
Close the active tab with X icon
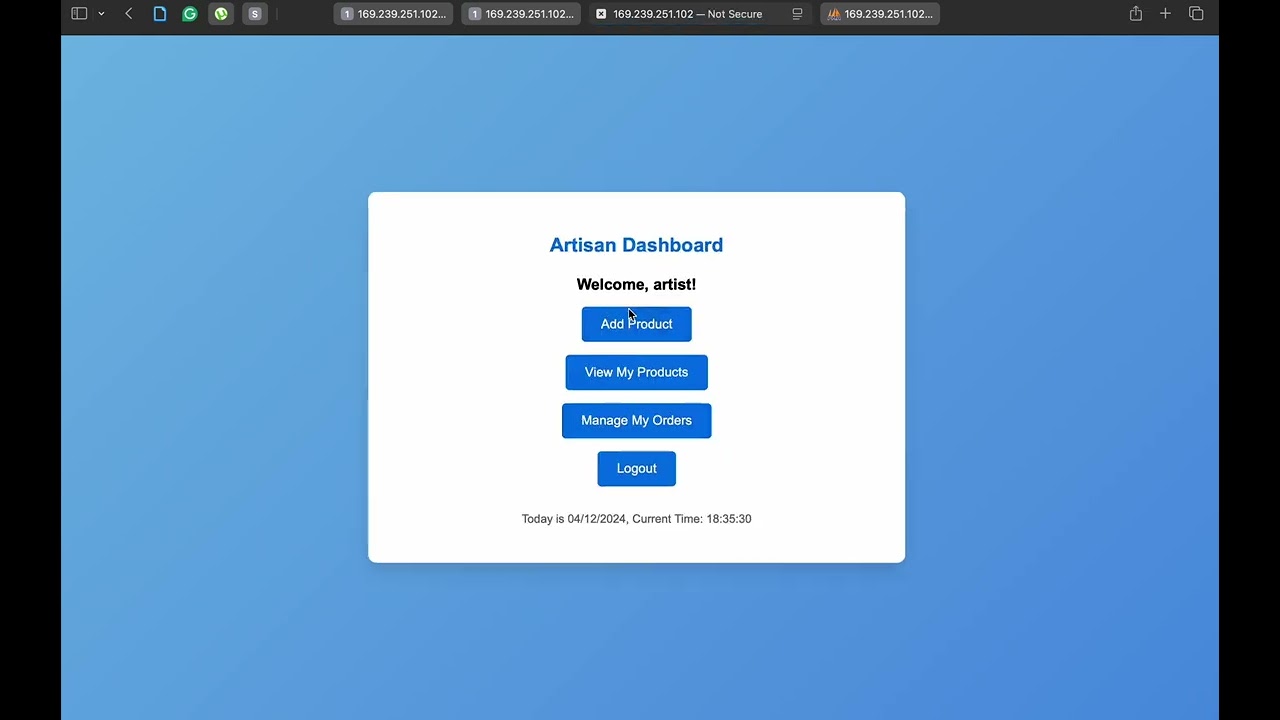point(601,14)
